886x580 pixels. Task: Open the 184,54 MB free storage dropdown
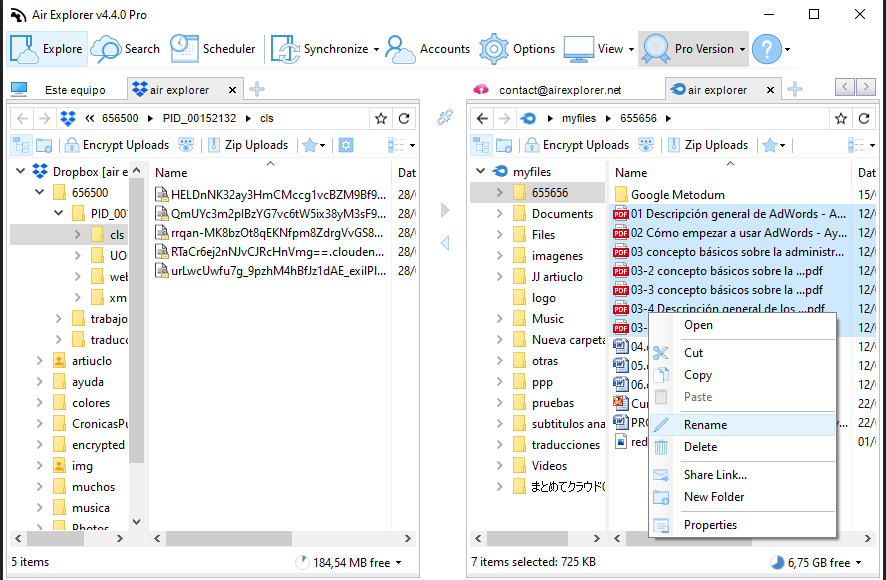398,562
